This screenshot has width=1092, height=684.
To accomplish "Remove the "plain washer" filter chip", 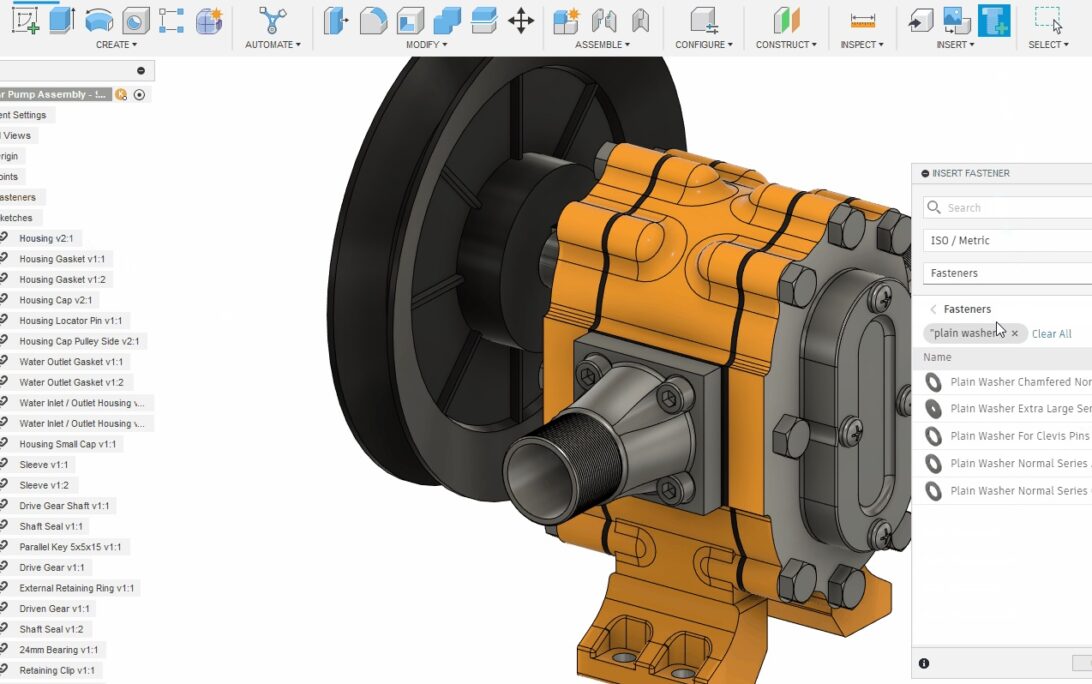I will (x=1014, y=334).
